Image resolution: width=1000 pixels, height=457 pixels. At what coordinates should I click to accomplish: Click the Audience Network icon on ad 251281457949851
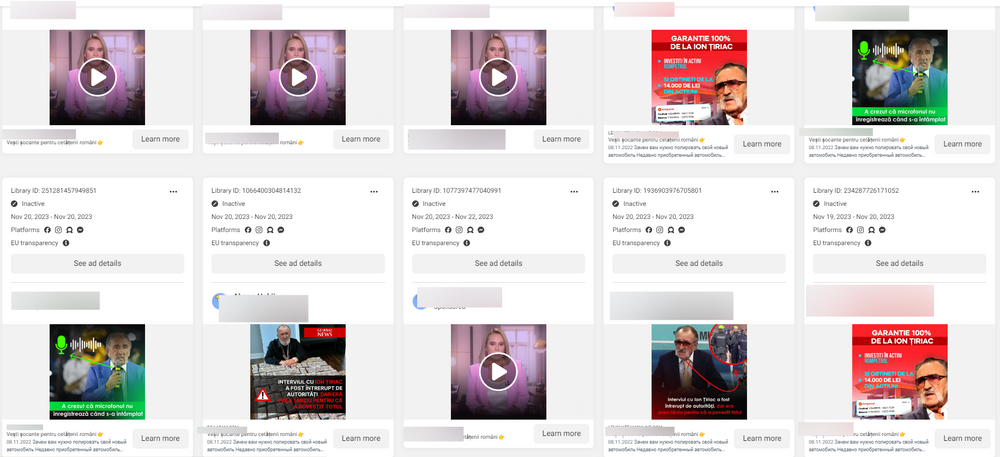[69, 230]
